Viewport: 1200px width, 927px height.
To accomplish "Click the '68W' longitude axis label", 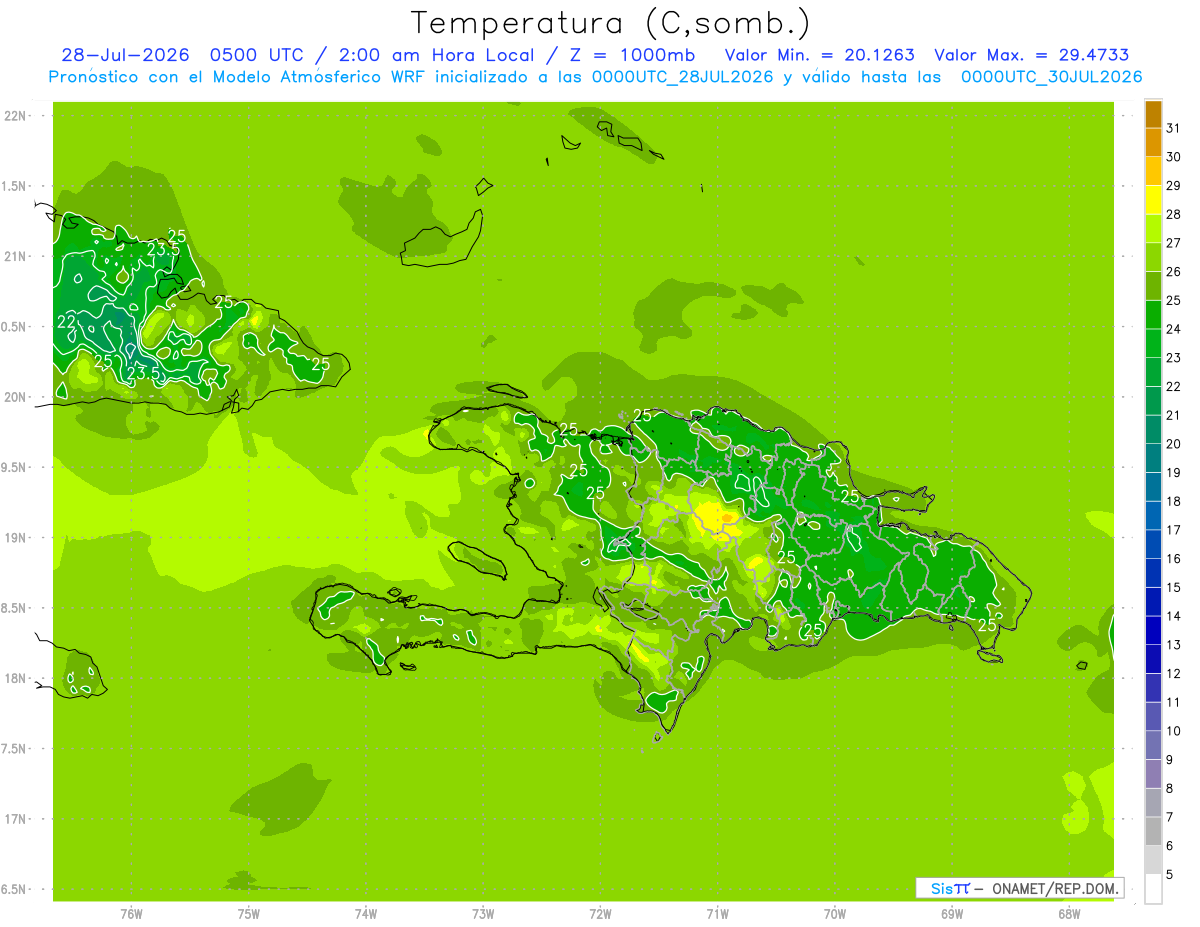I will pos(1069,913).
